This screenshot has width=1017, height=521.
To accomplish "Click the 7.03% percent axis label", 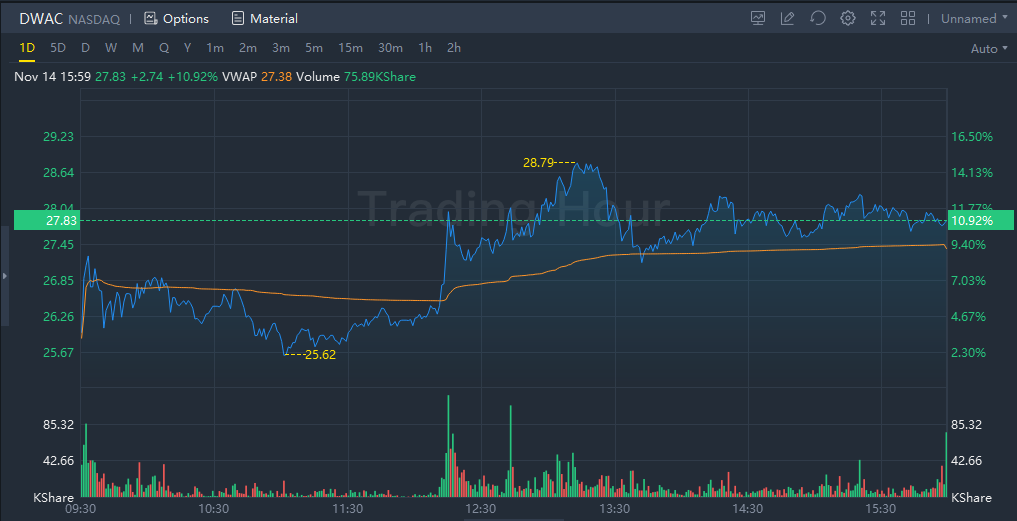I will point(968,281).
